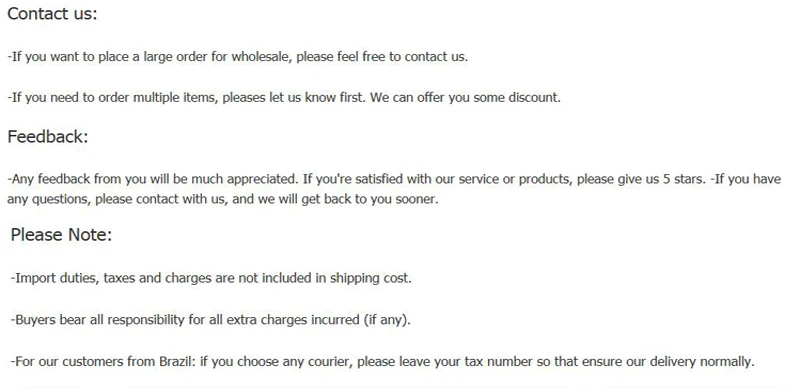Click the 'customers from Brazil' sentence
This screenshot has height=388, width=800.
tap(382, 362)
